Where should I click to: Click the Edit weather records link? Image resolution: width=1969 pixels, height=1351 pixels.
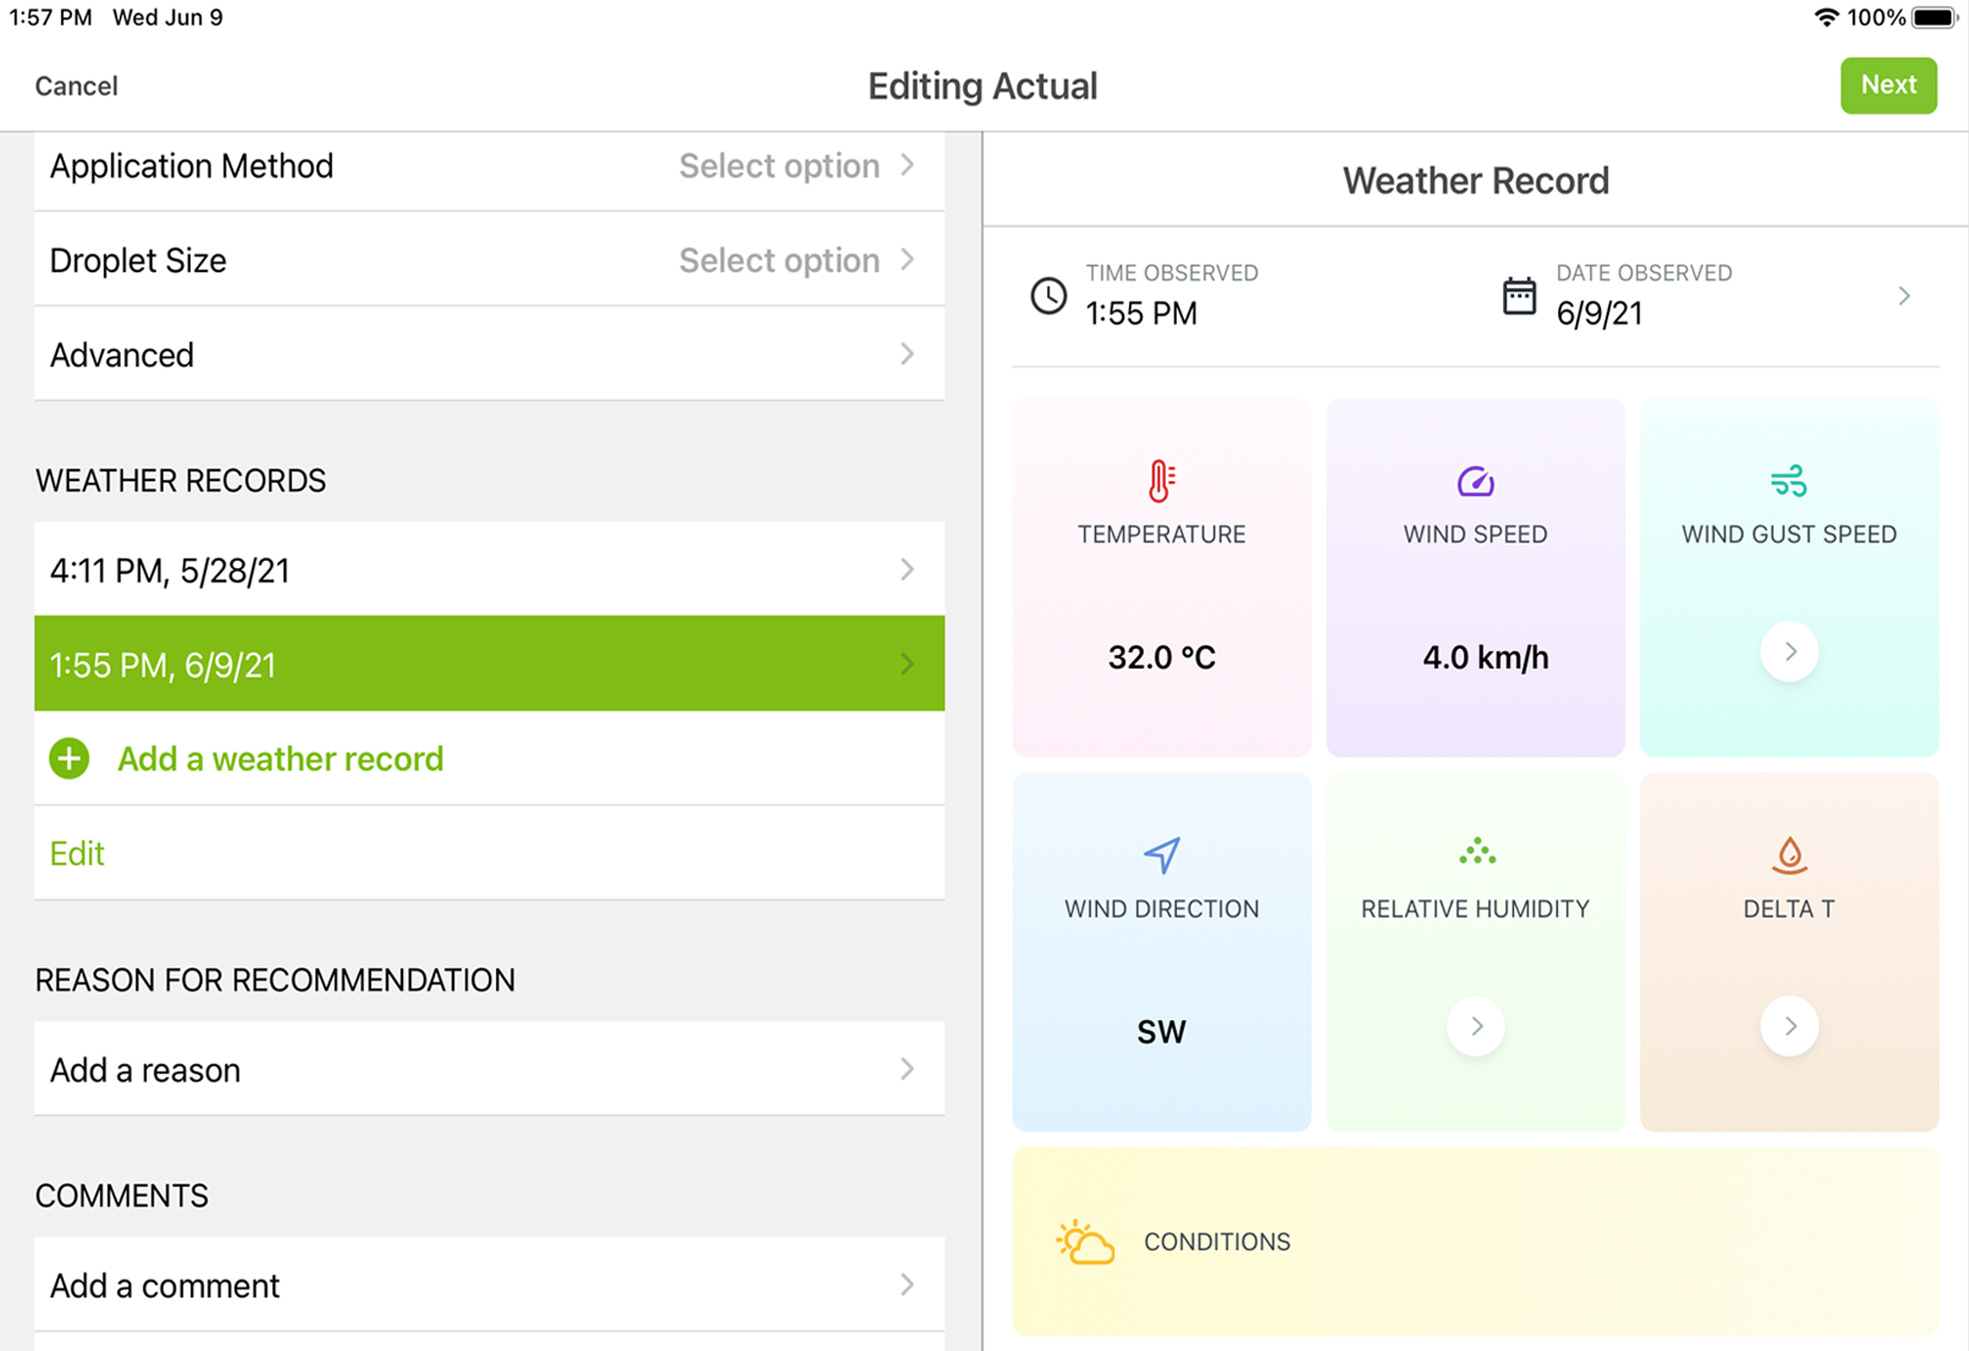(77, 853)
